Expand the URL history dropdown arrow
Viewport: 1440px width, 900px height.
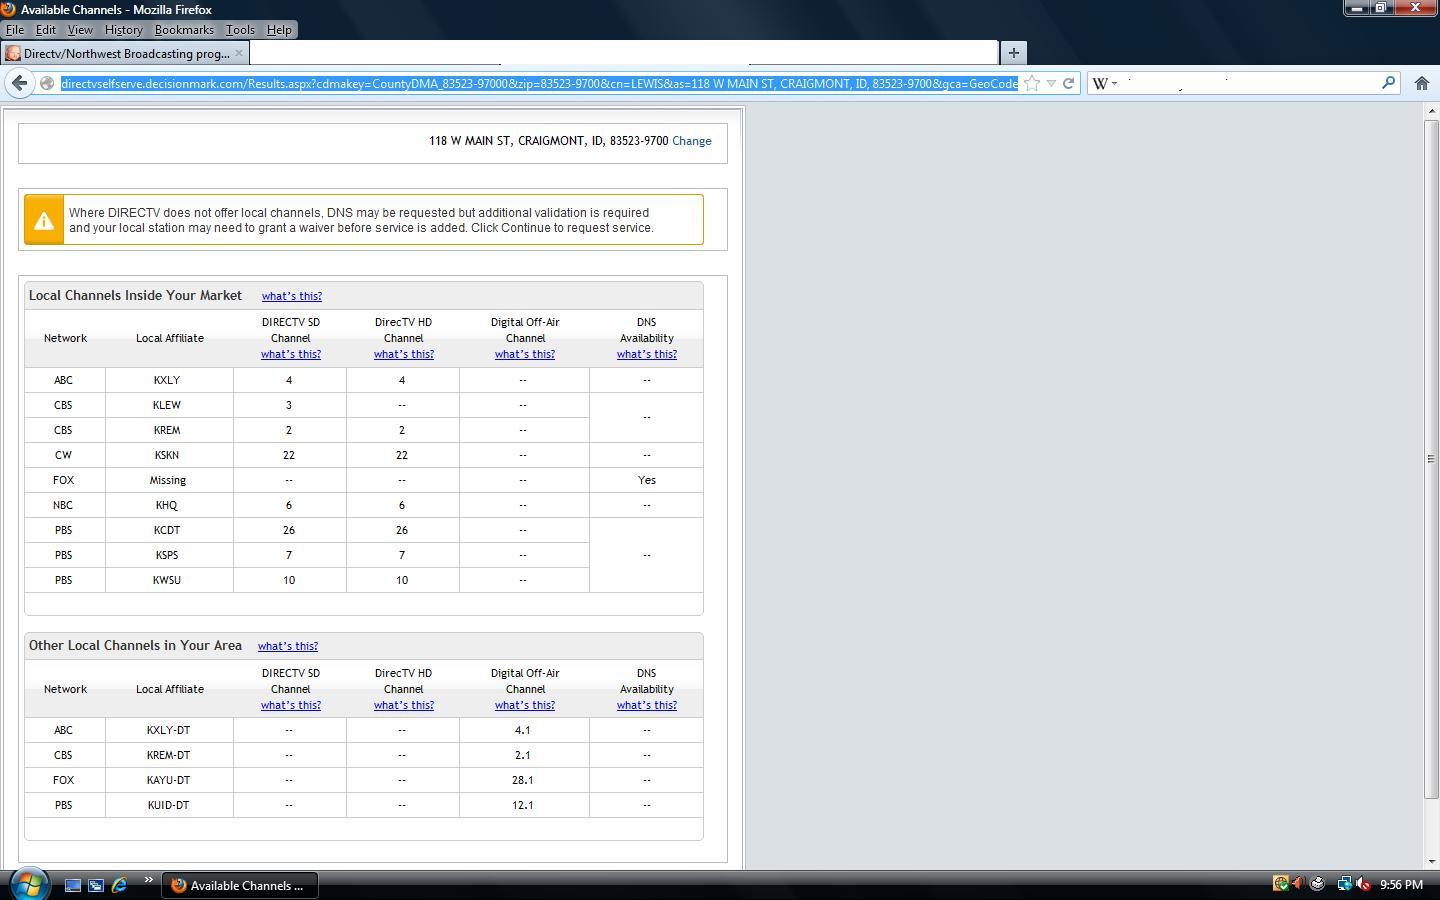1051,84
